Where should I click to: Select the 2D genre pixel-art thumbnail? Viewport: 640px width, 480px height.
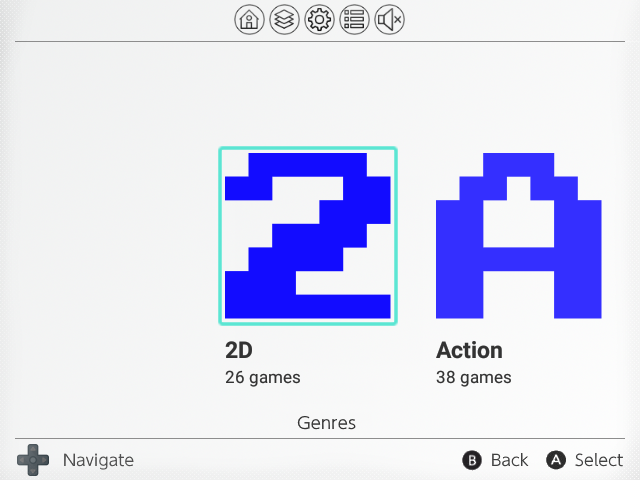tap(308, 236)
